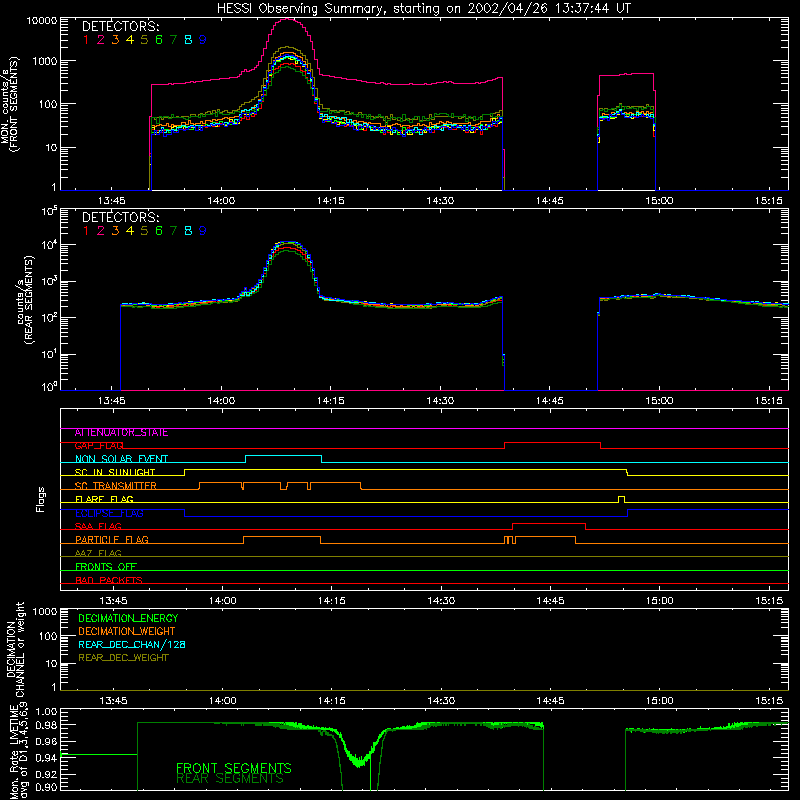This screenshot has width=800, height=800.
Task: Click the ATTENUATOR_STATE flag label
Action: [x=121, y=432]
